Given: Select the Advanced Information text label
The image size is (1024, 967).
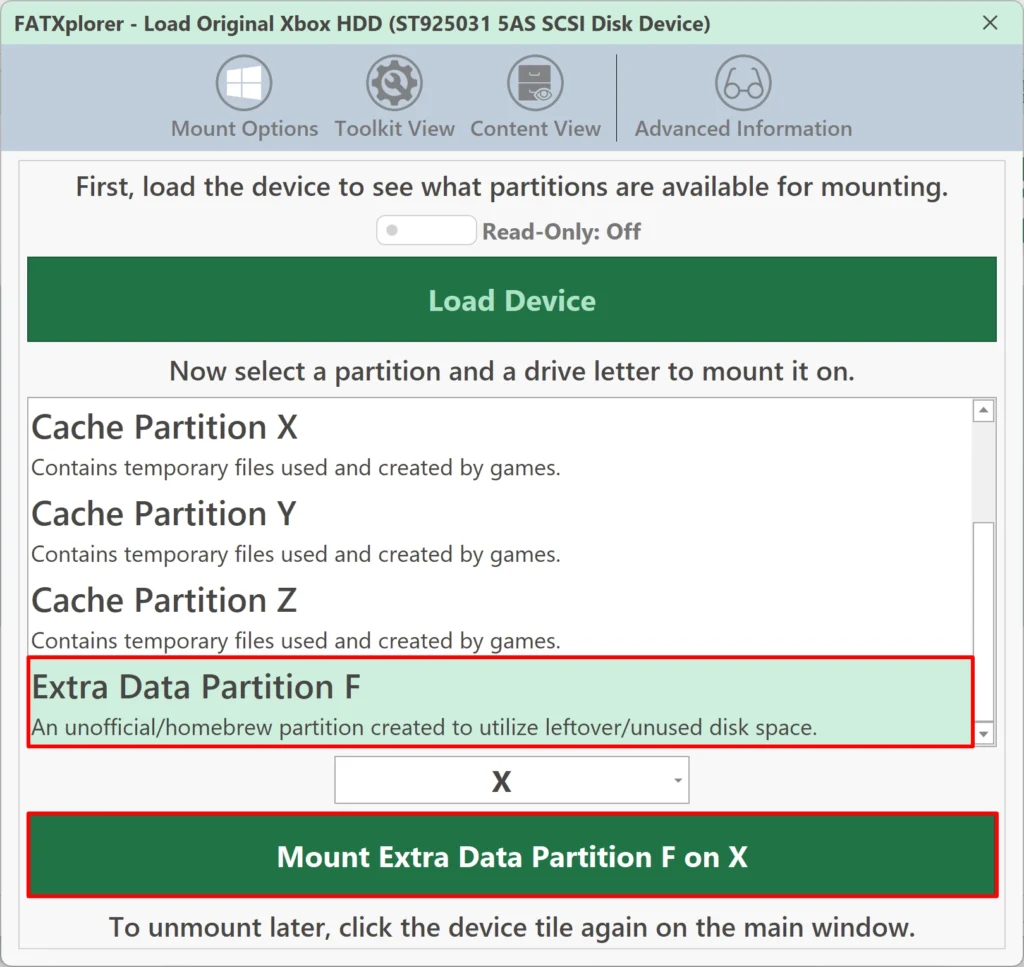Looking at the screenshot, I should 743,129.
